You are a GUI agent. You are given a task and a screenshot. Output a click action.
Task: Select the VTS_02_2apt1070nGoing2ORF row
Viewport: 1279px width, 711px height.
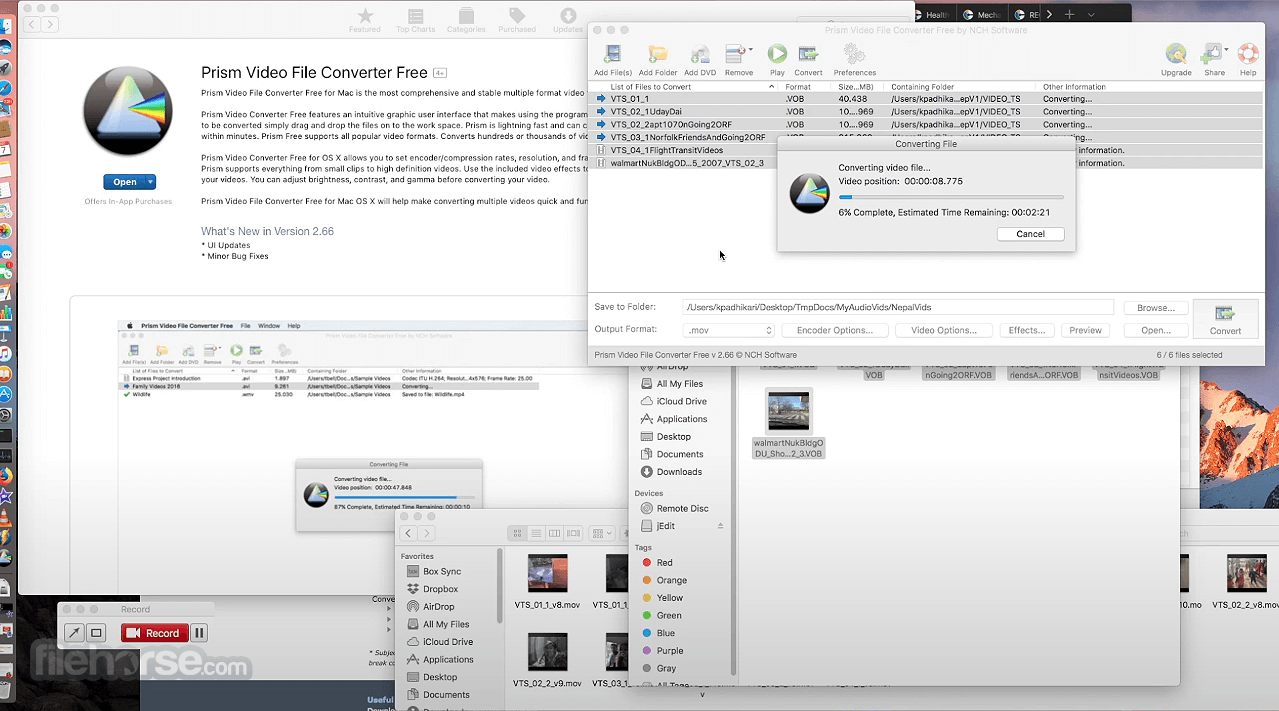pyautogui.click(x=926, y=125)
